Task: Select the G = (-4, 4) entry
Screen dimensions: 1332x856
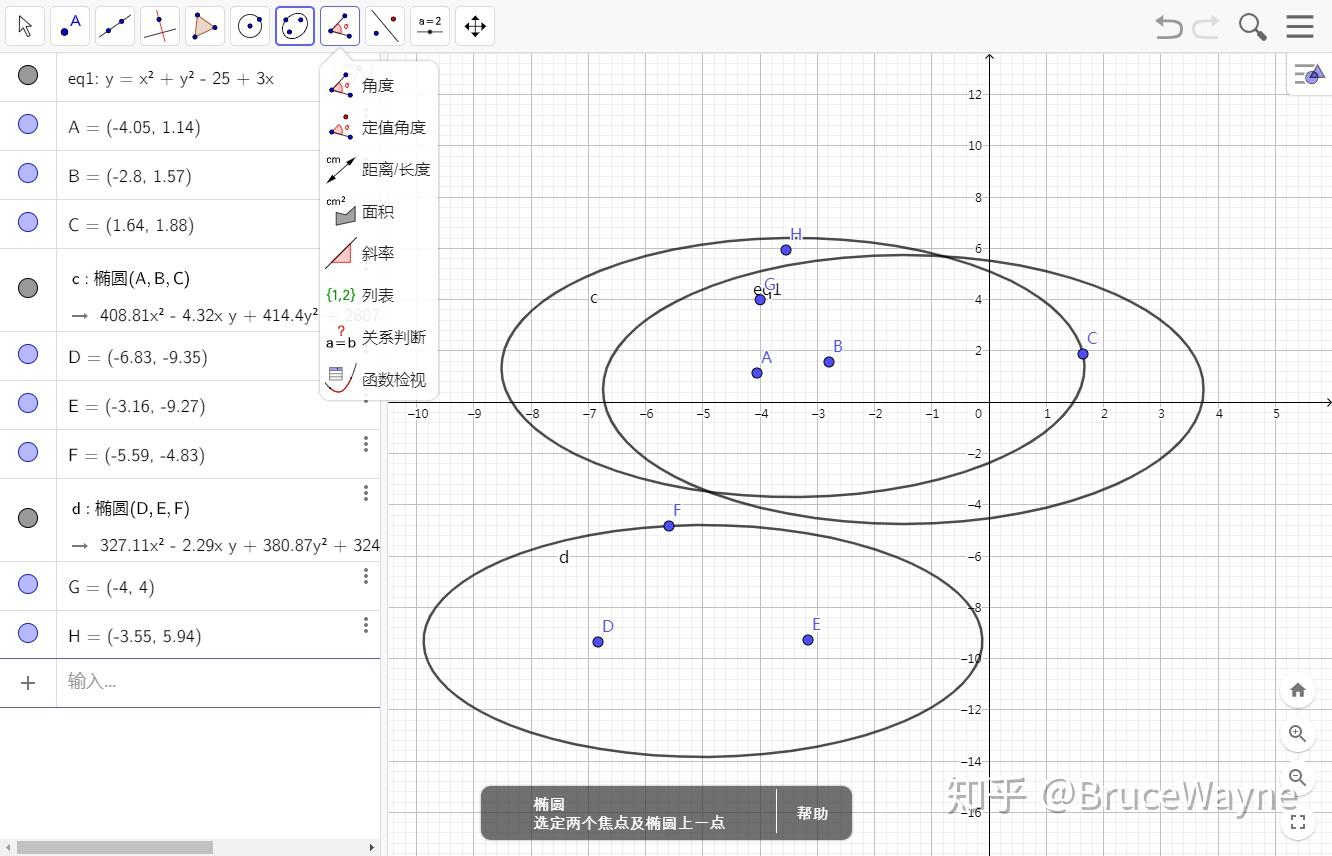Action: 111,588
